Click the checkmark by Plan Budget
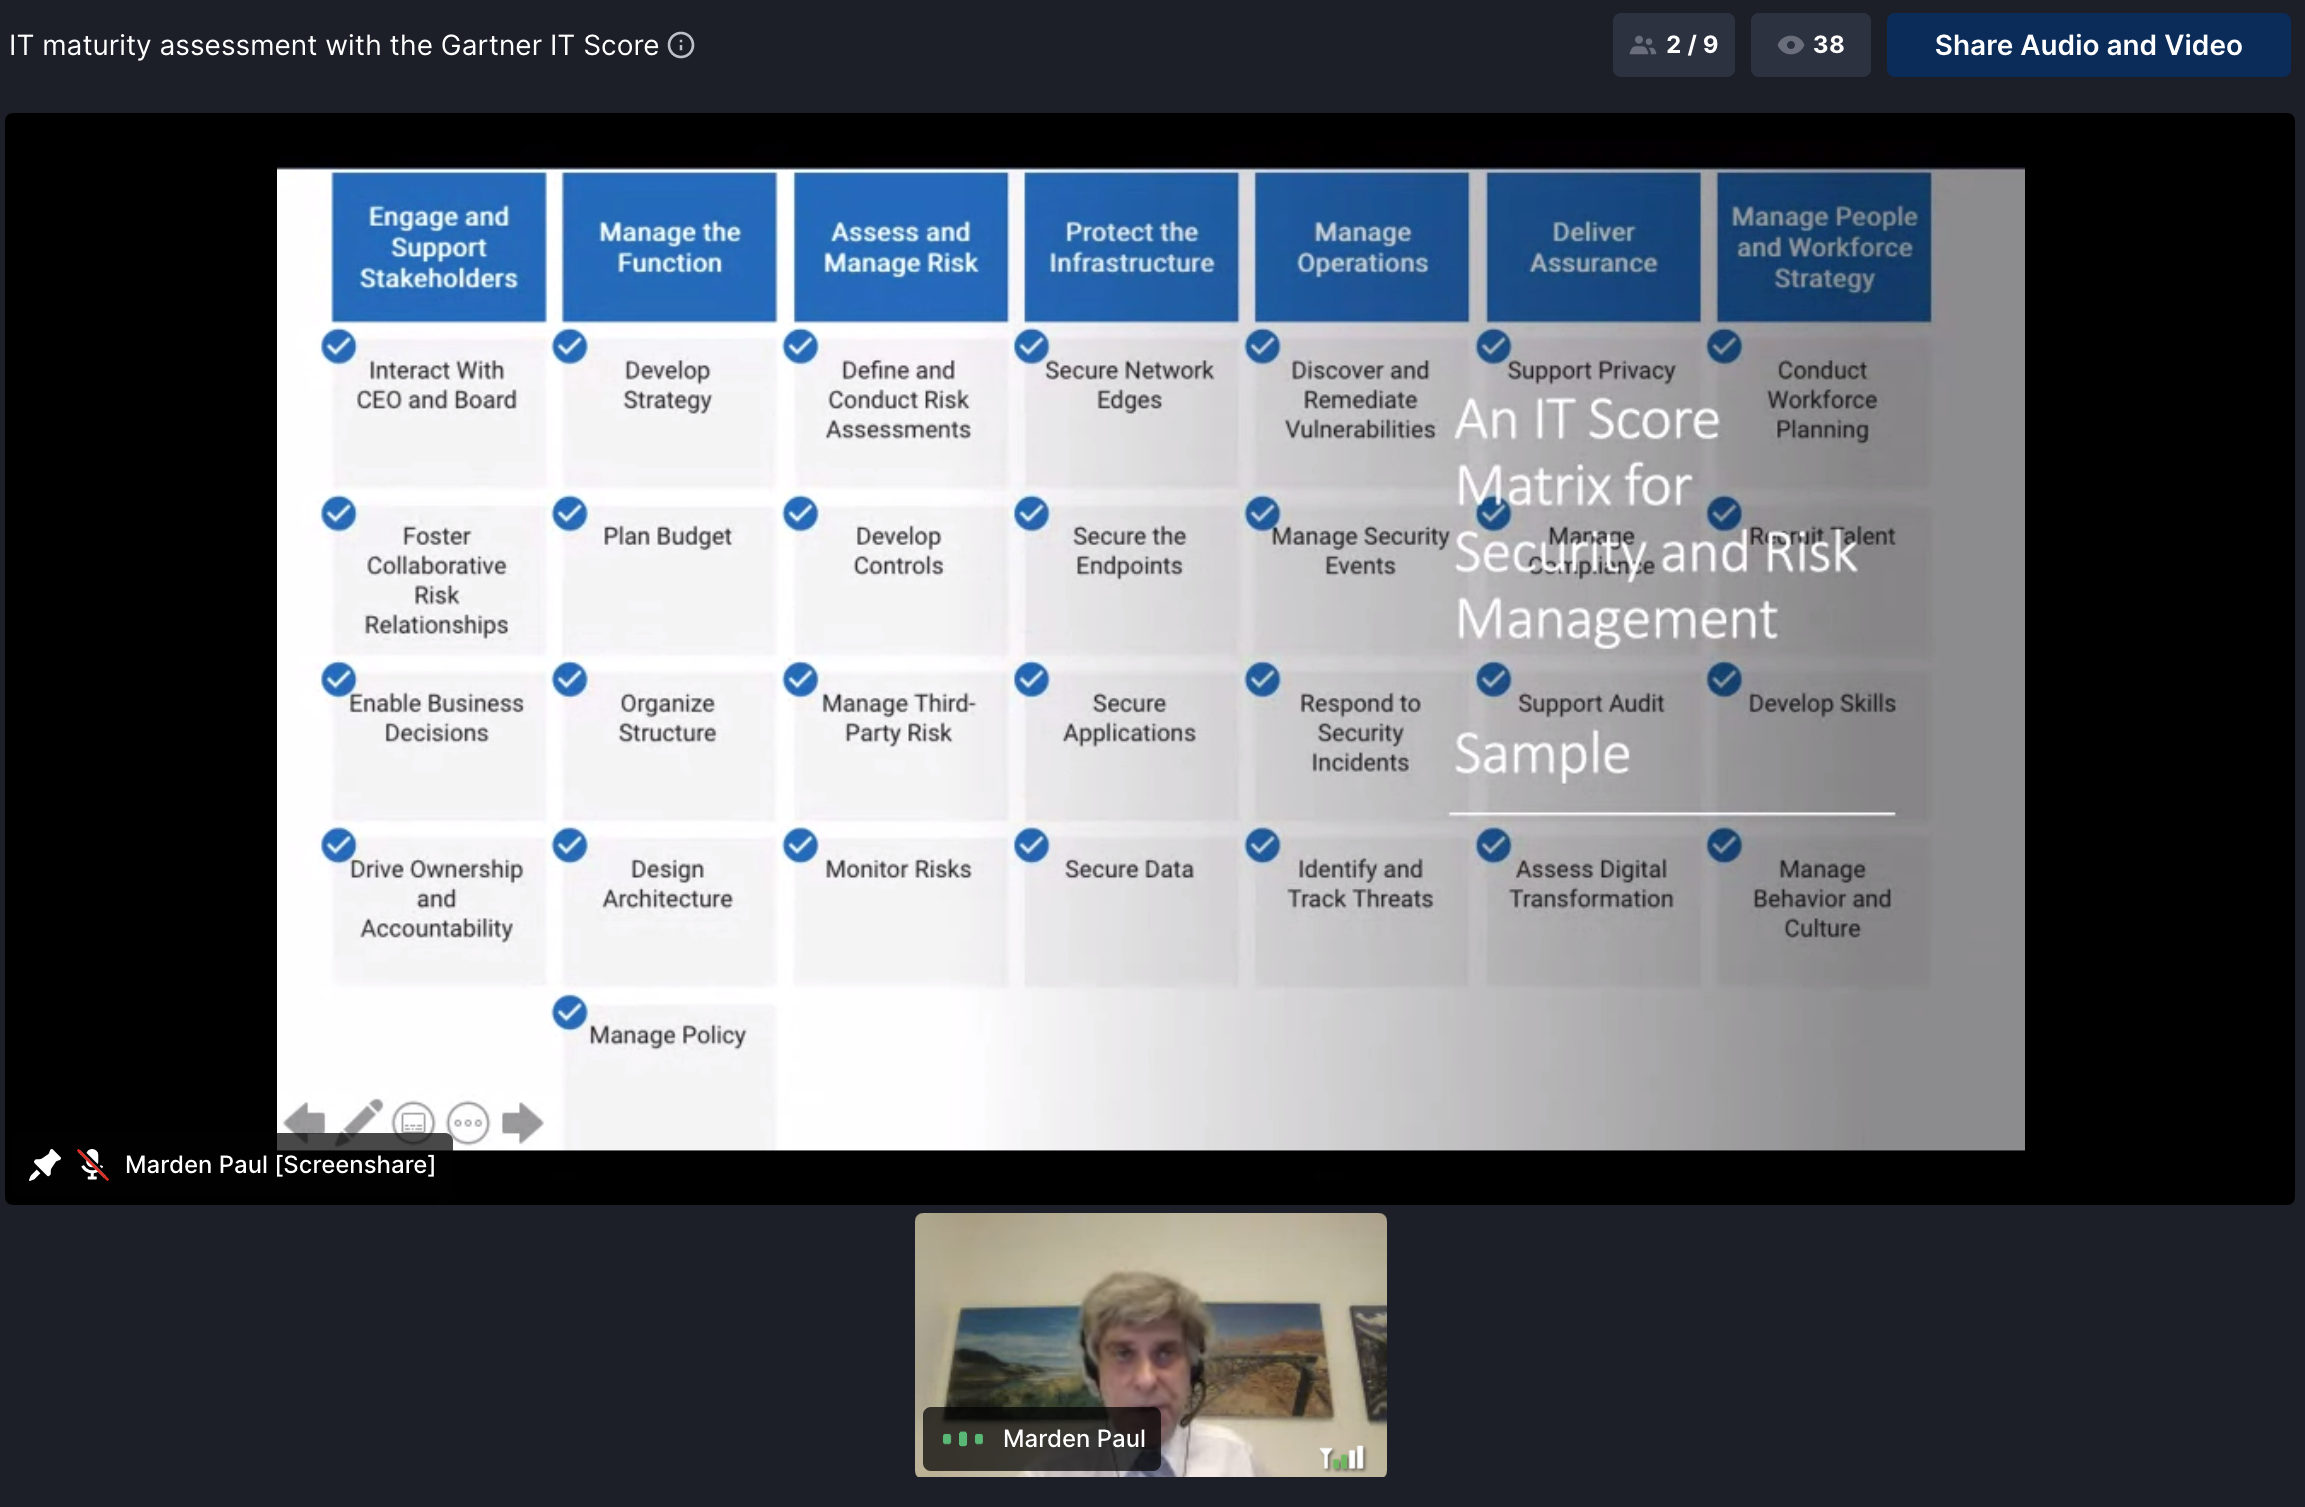The image size is (2305, 1507). 569,513
